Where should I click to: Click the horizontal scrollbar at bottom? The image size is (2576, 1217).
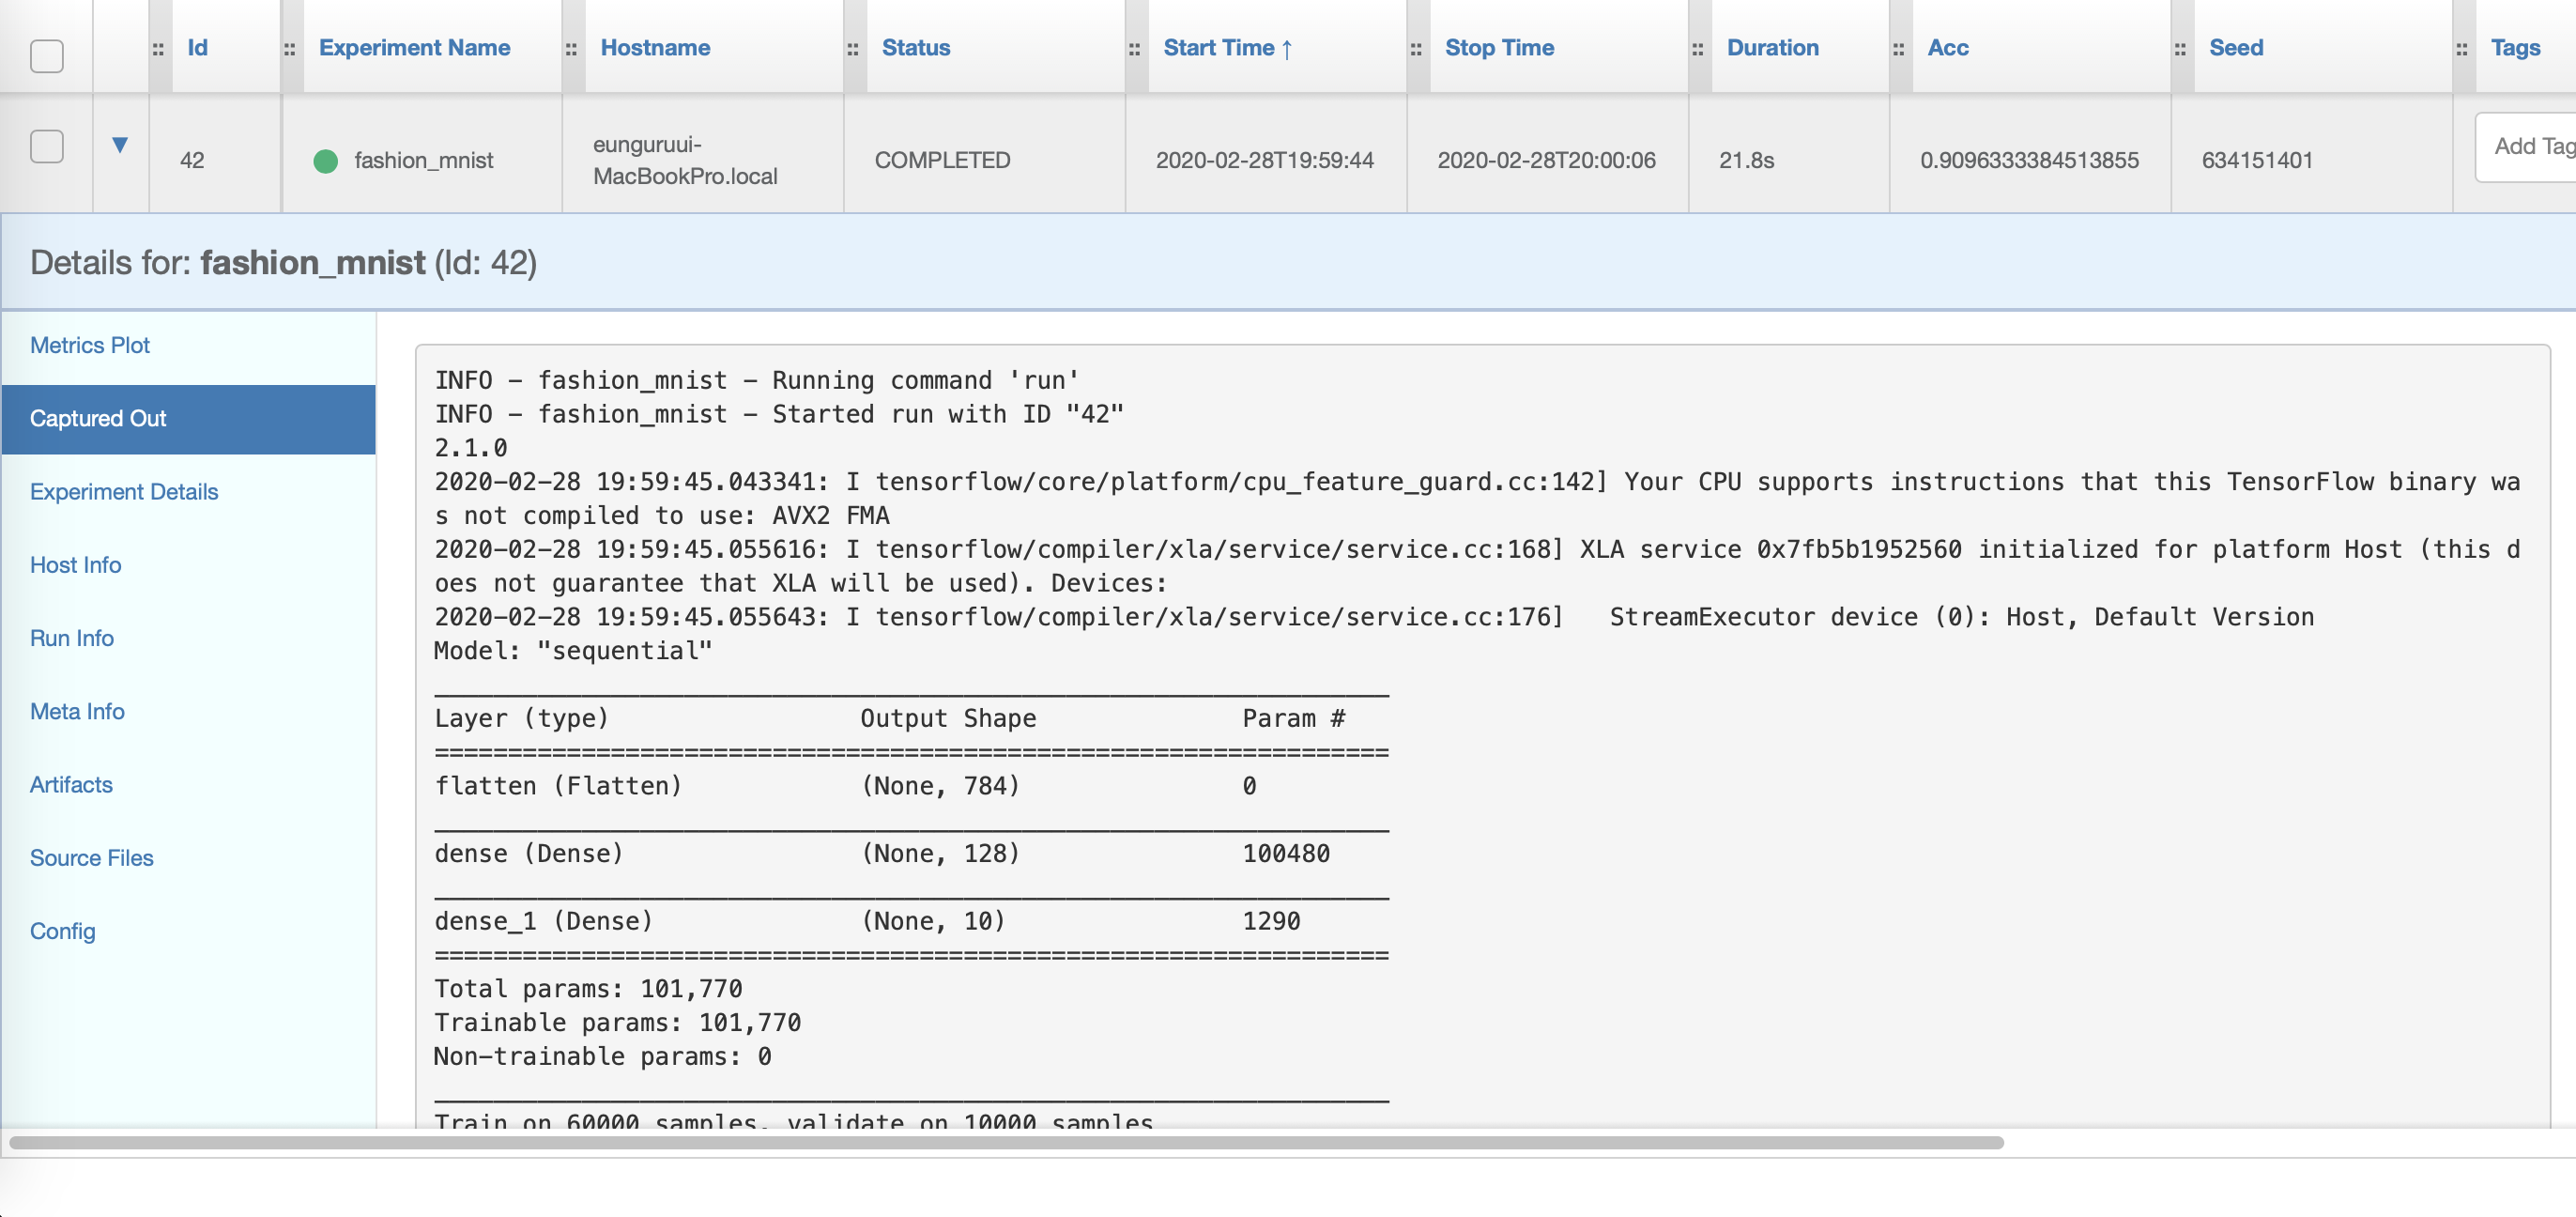[x=1005, y=1143]
